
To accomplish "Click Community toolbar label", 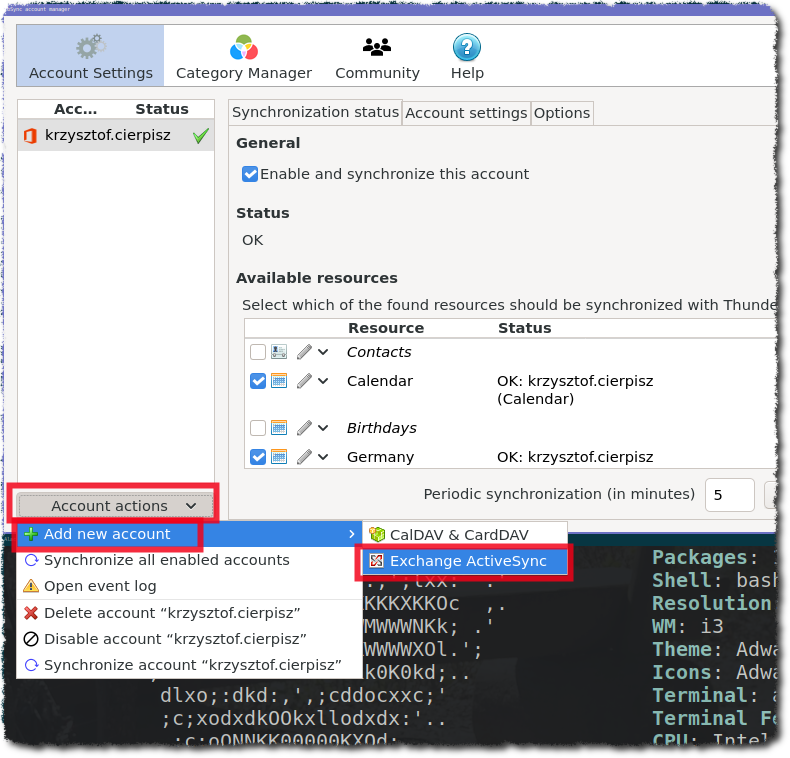I will [377, 73].
